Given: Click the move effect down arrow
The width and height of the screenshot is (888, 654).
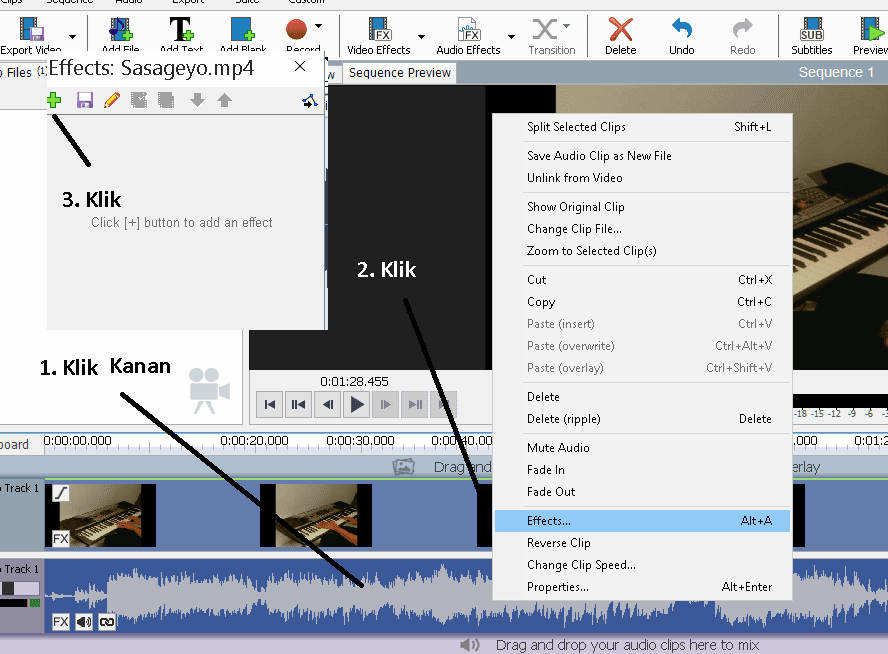Looking at the screenshot, I should click(197, 100).
